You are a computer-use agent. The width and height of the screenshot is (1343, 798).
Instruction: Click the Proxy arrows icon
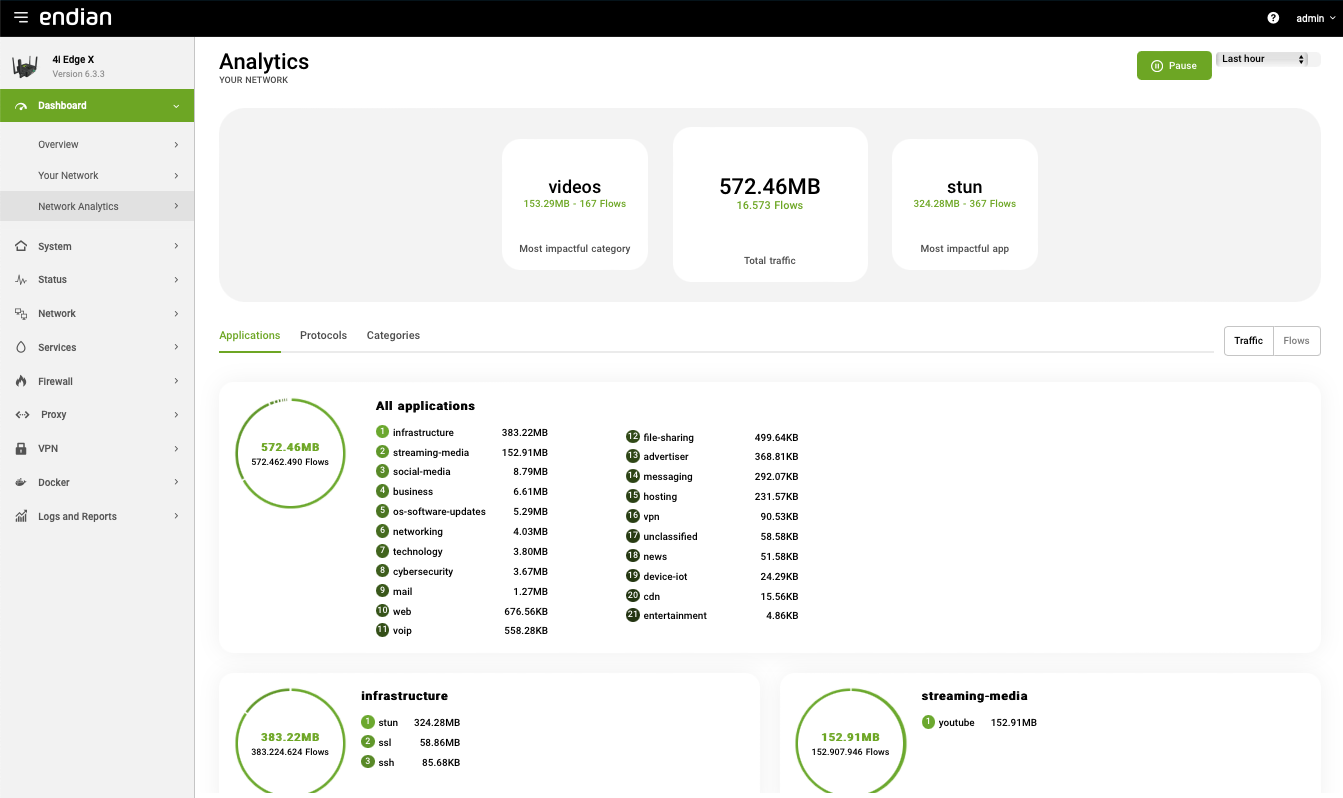(x=22, y=415)
